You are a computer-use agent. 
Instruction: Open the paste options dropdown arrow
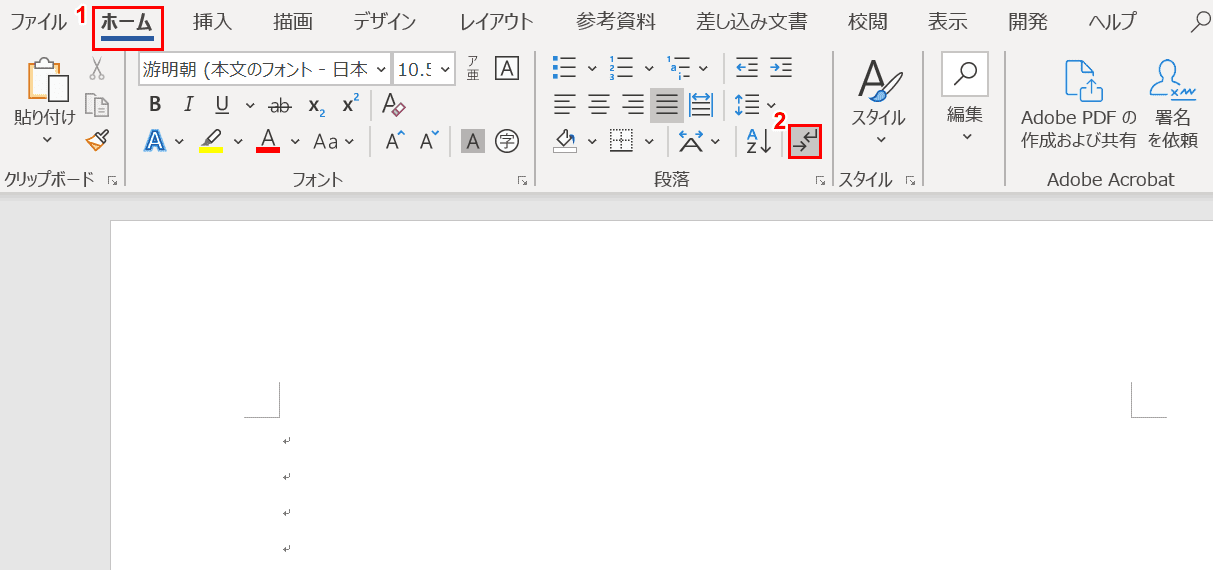pos(47,140)
